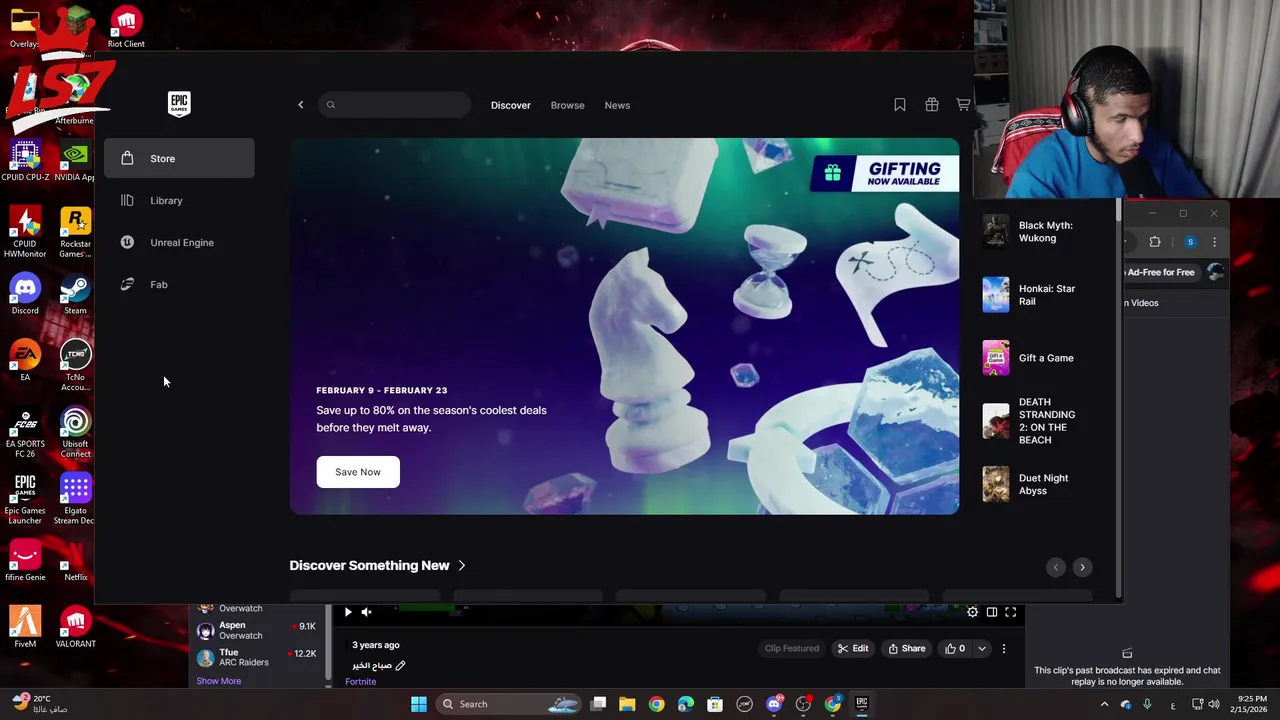Viewport: 1280px width, 720px height.
Task: Open NVIDIA App desktop shortcut
Action: [x=75, y=161]
